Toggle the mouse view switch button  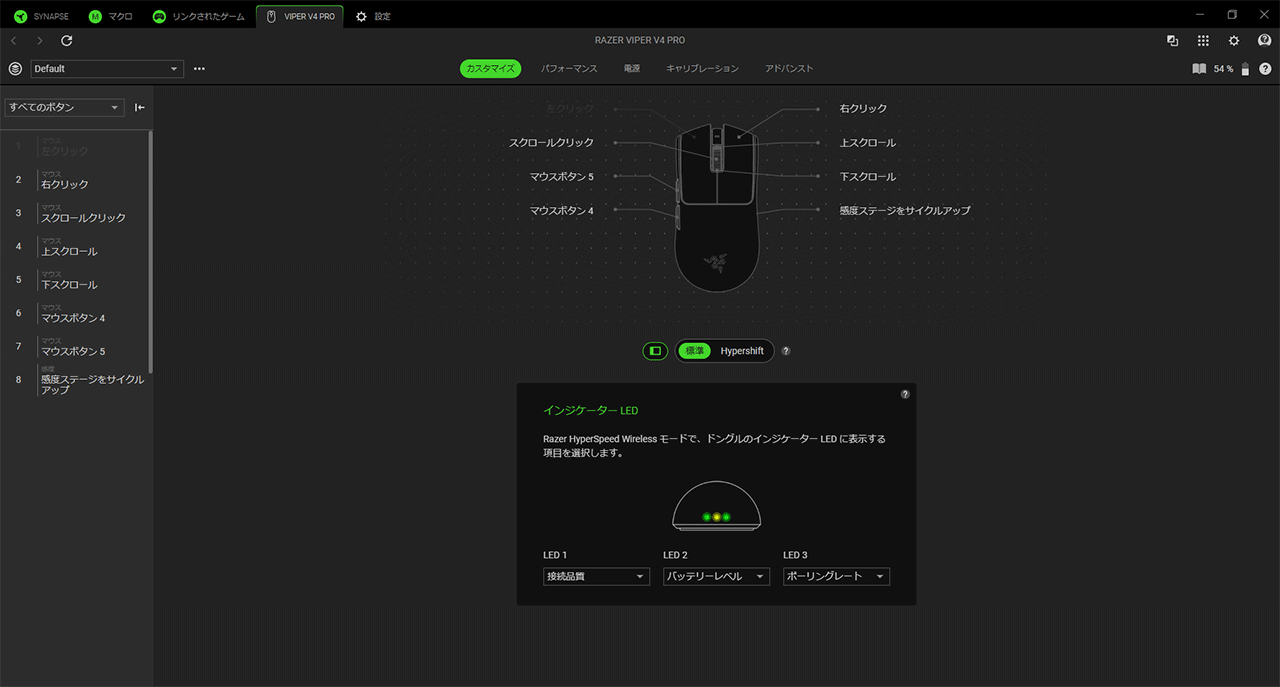coord(655,351)
